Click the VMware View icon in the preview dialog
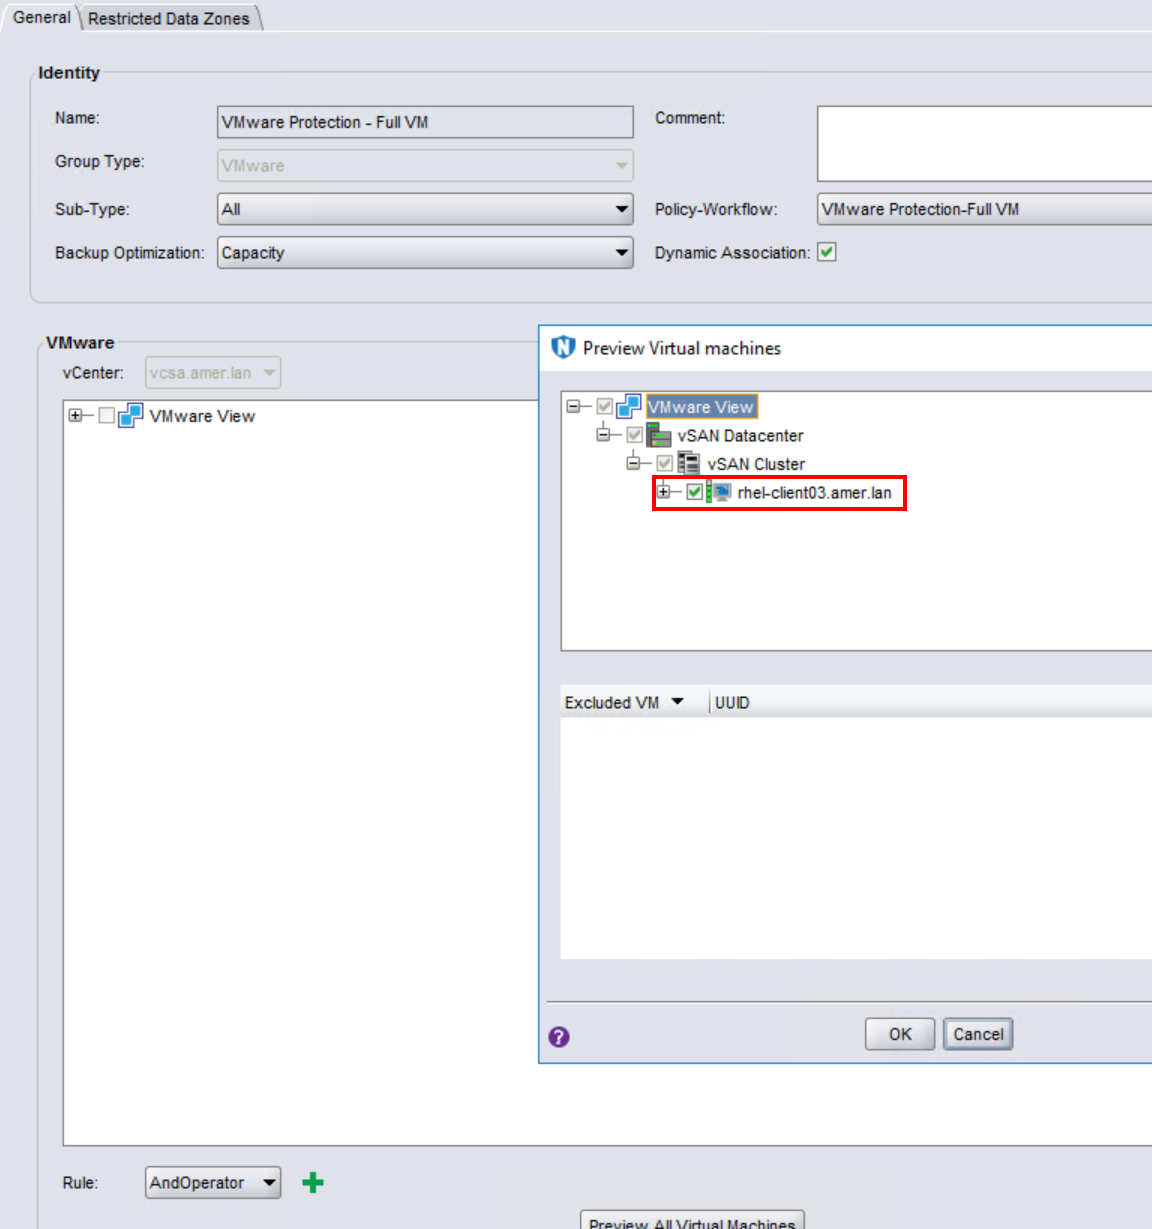The width and height of the screenshot is (1152, 1229). (x=629, y=406)
